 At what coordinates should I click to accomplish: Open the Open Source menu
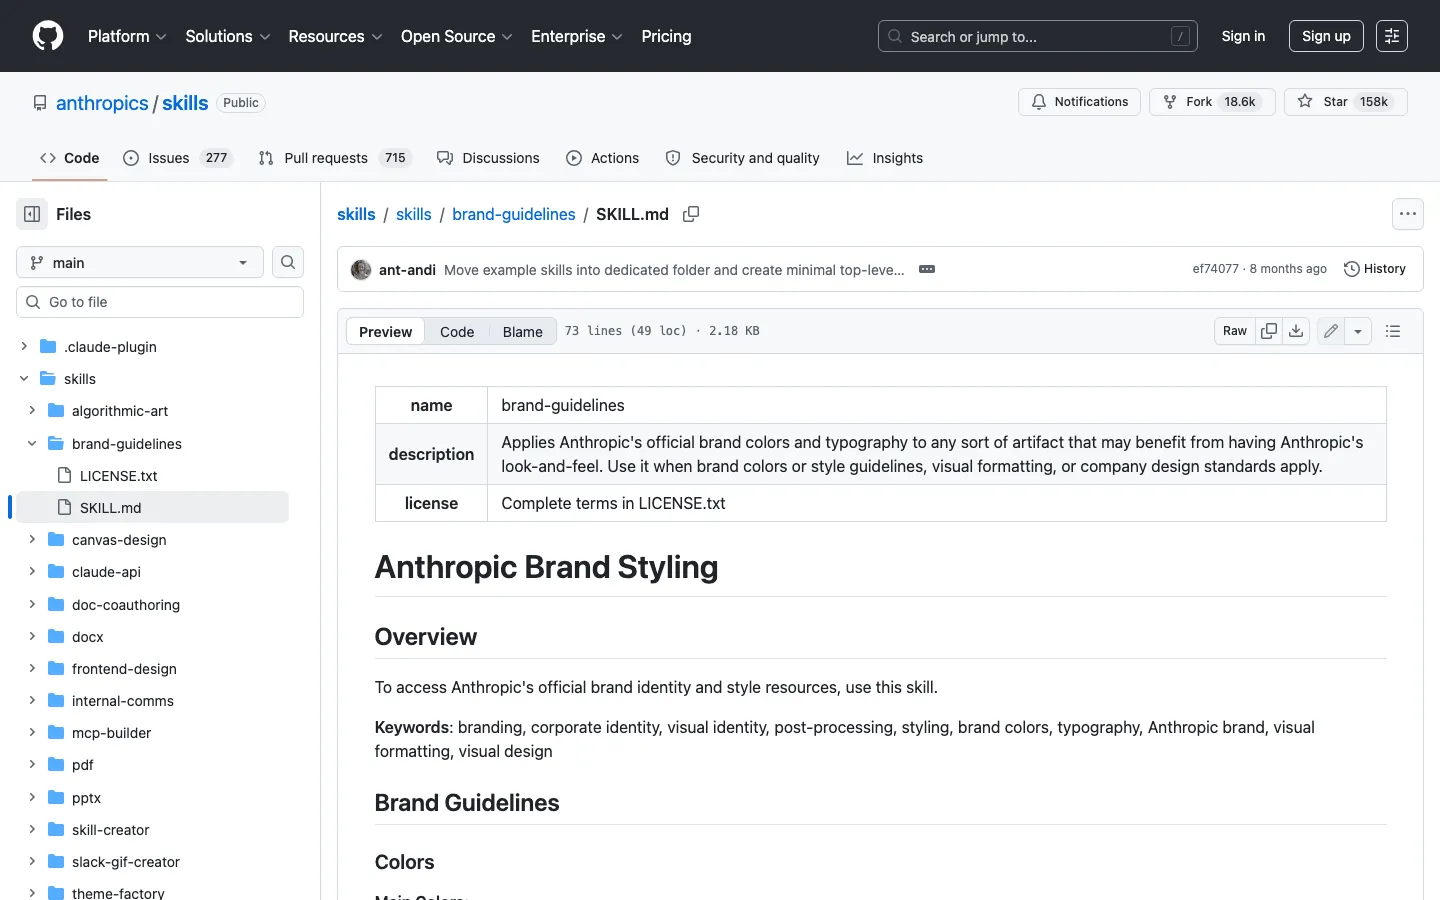(x=457, y=36)
